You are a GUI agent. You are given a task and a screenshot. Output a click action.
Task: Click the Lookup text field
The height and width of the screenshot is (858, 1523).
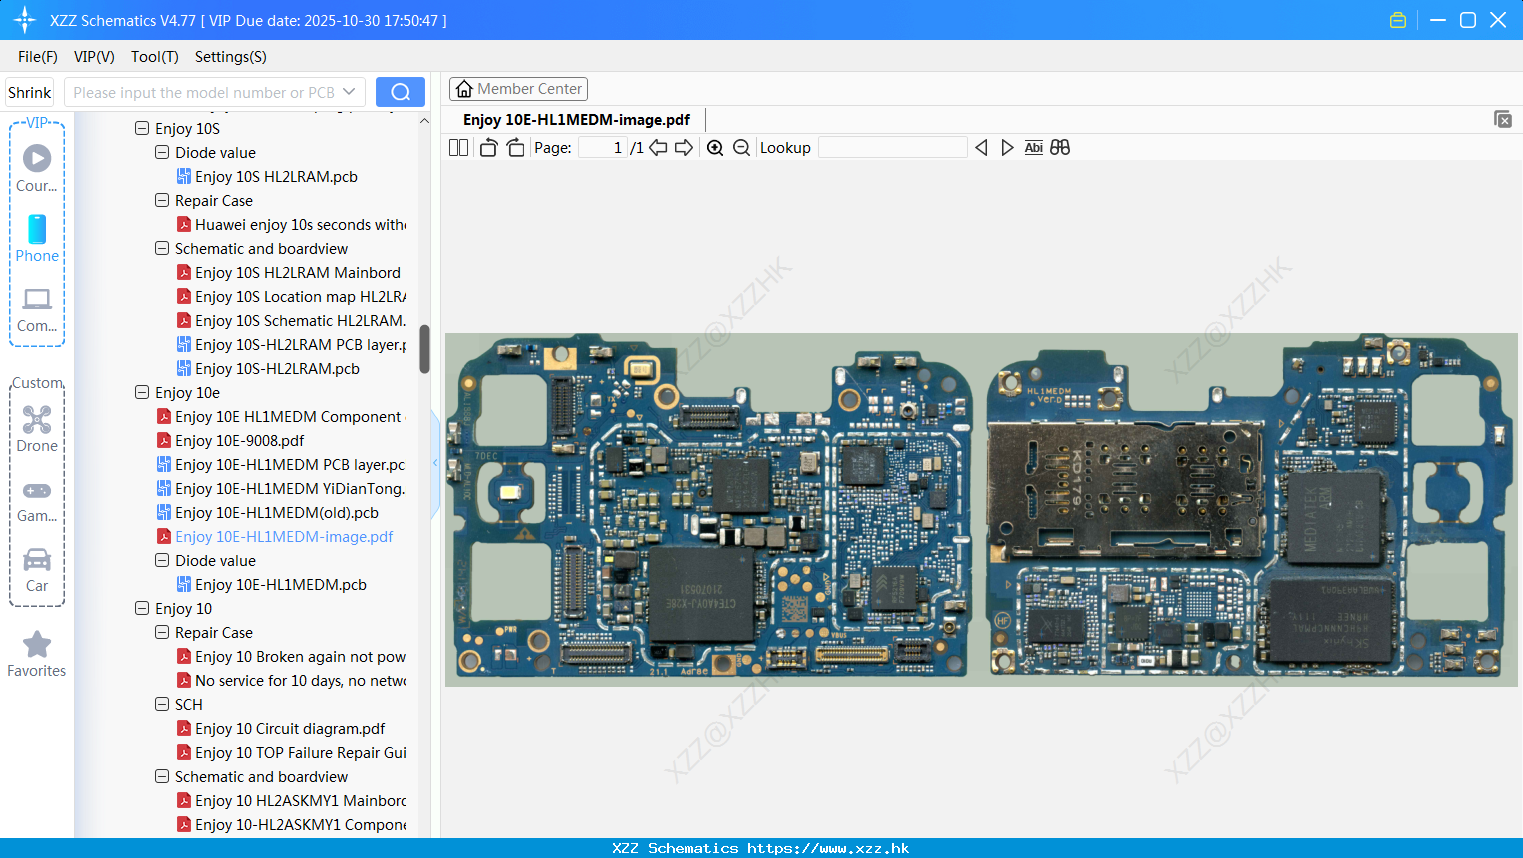coord(892,148)
